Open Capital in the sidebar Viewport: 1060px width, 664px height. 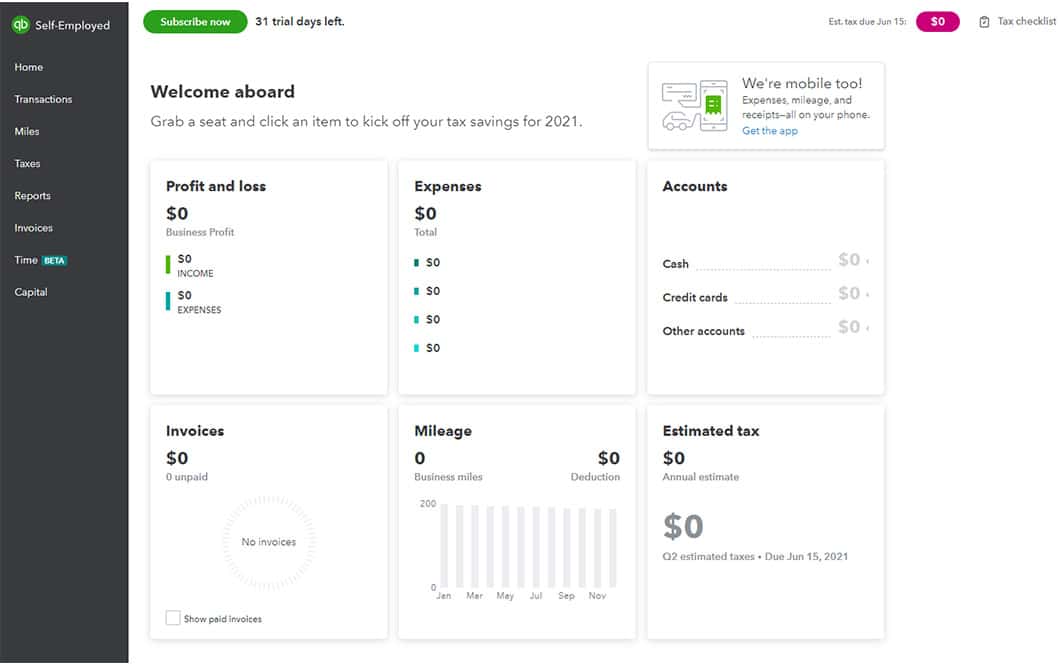(x=31, y=292)
